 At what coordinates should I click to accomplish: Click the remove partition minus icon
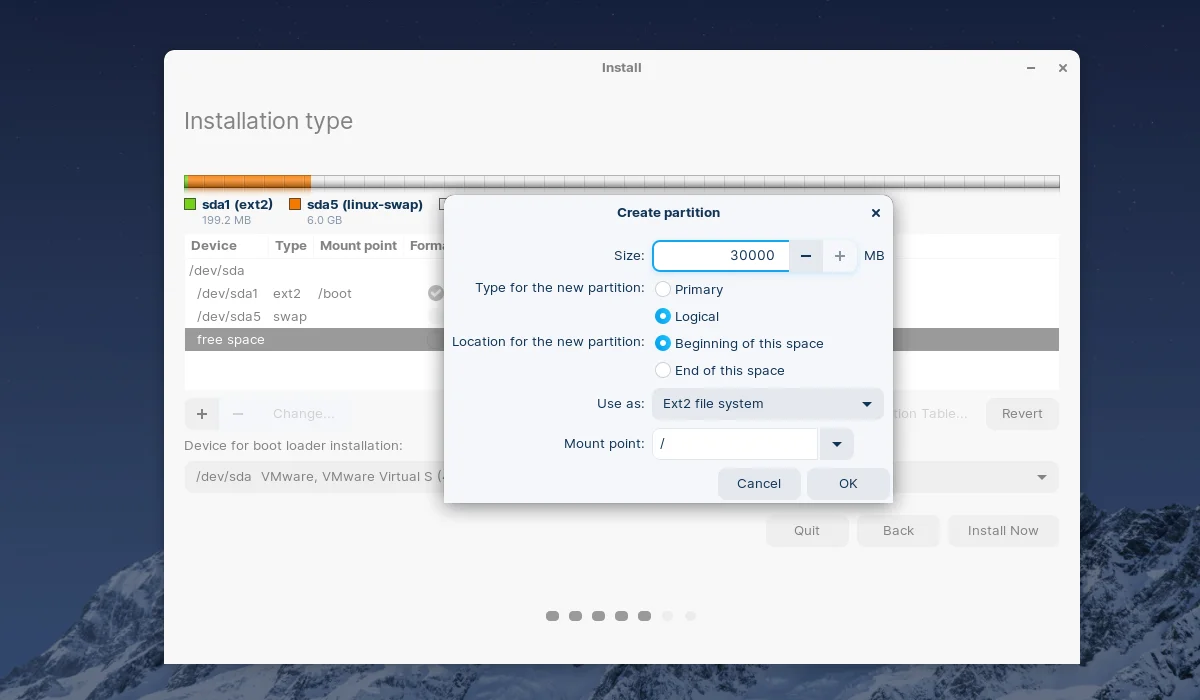[x=238, y=414]
